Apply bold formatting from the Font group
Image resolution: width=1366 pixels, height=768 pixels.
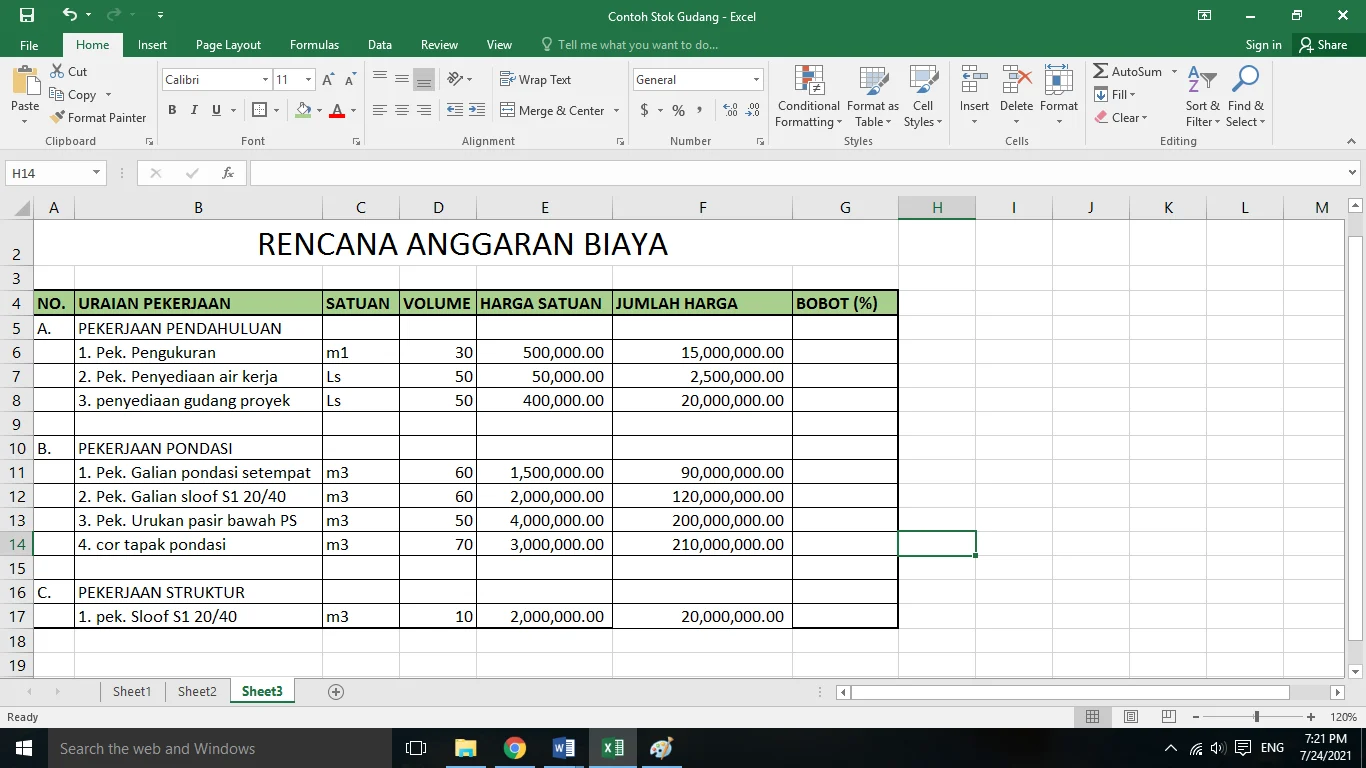pos(171,110)
